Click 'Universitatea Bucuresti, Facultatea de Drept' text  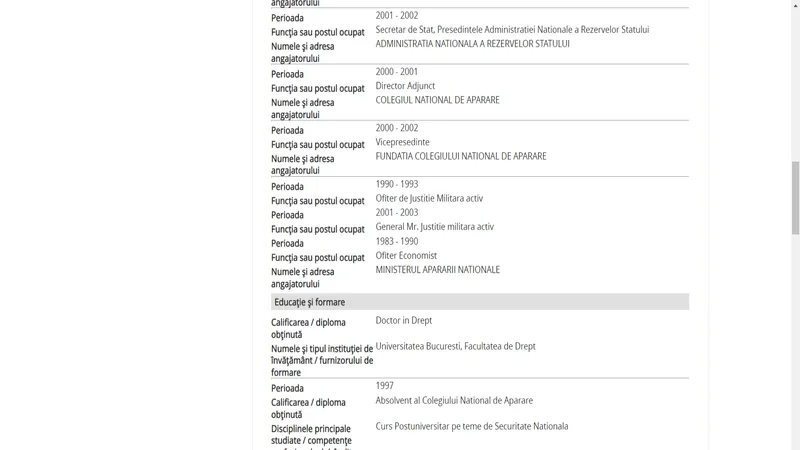point(455,346)
